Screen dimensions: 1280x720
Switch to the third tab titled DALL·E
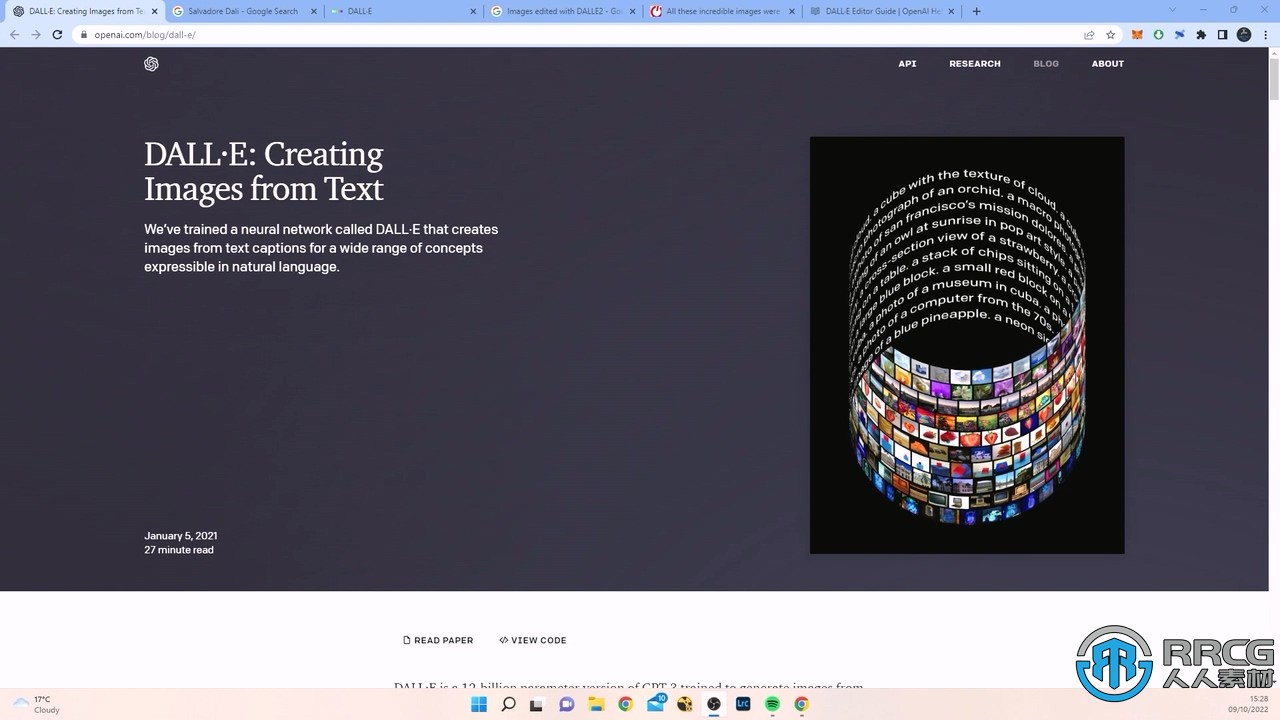(x=404, y=11)
